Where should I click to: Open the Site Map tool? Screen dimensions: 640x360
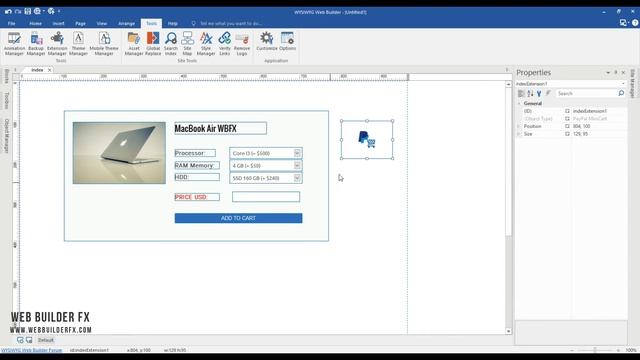pyautogui.click(x=187, y=44)
